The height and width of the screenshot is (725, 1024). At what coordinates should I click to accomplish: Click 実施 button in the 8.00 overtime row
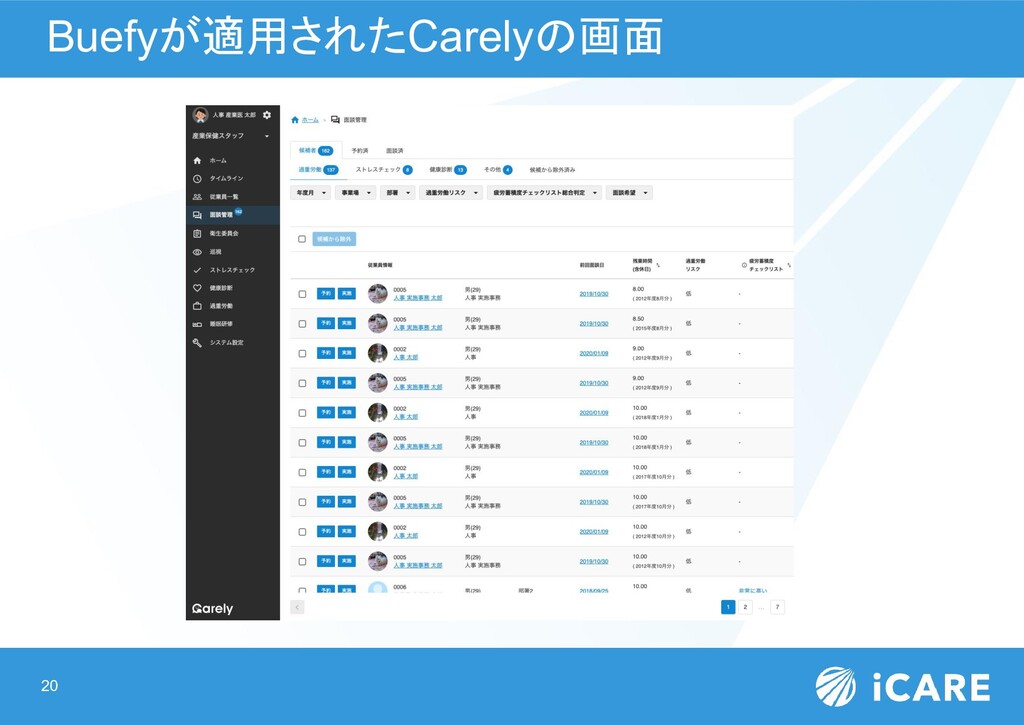pos(347,293)
